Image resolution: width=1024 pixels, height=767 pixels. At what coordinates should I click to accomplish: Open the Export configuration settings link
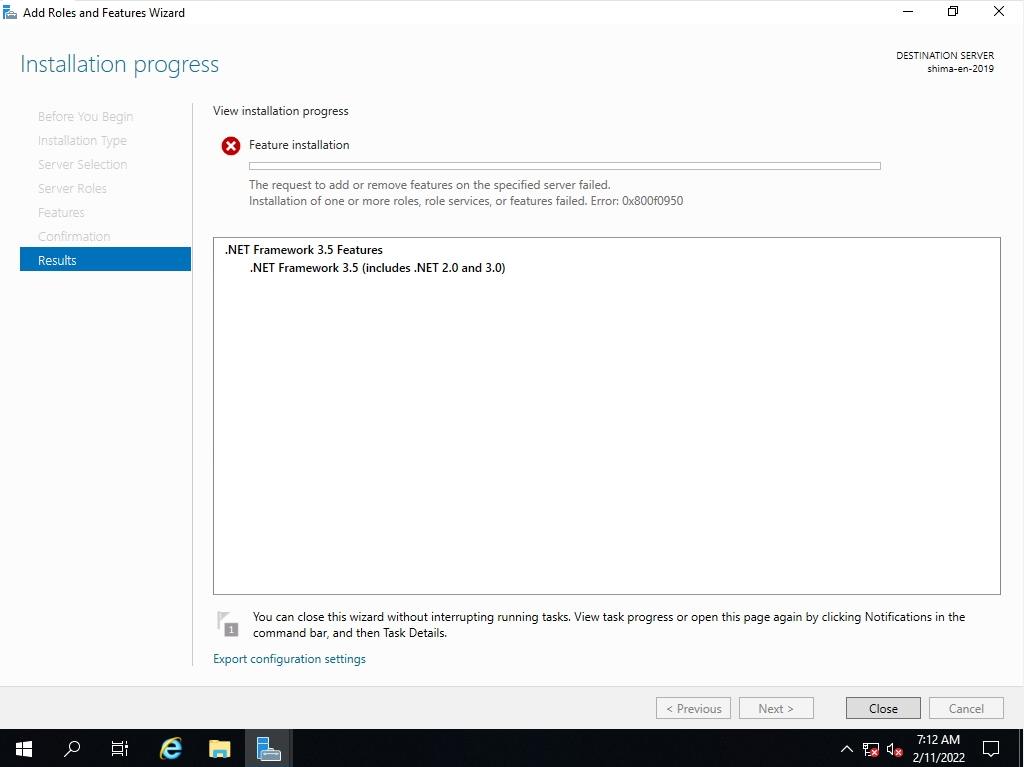click(289, 659)
